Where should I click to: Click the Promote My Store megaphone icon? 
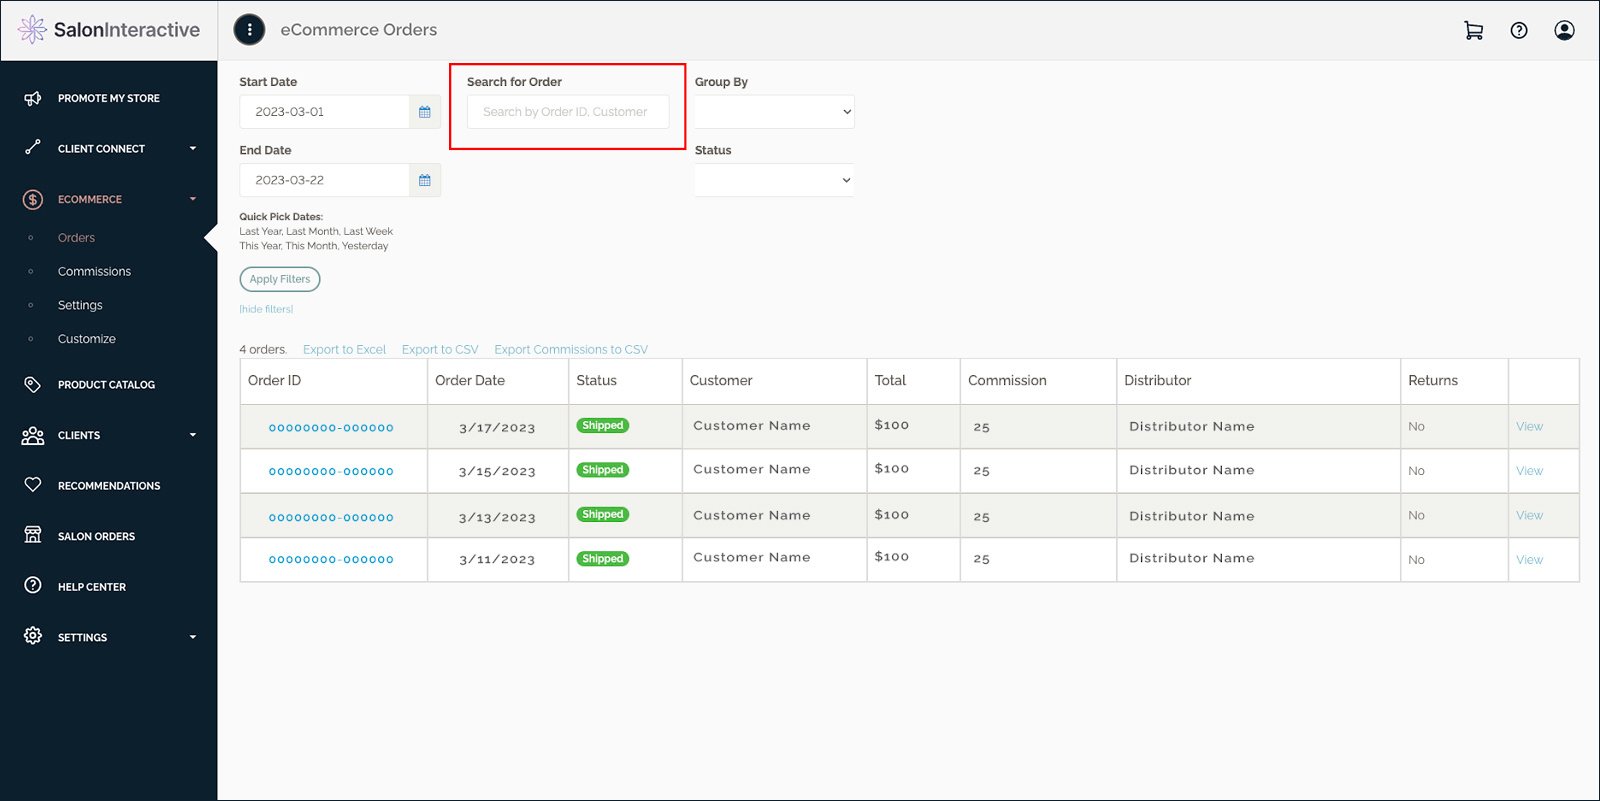(x=33, y=98)
